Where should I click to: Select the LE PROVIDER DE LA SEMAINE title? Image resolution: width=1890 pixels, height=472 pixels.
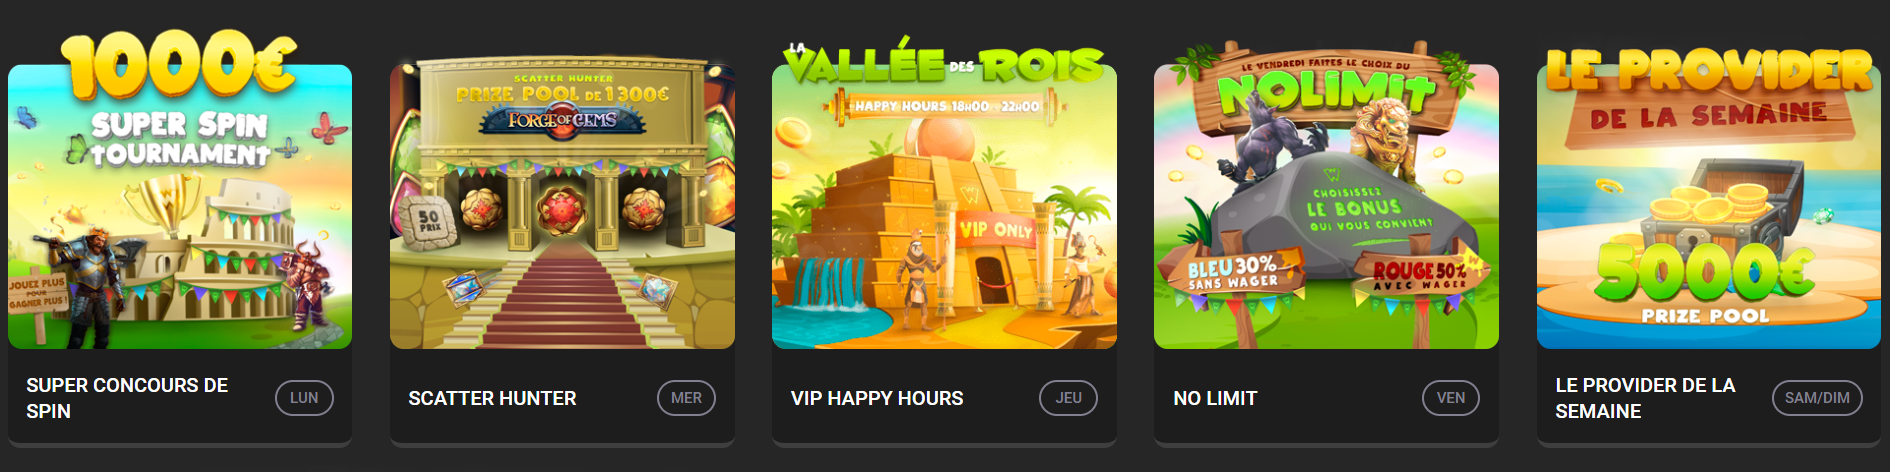[1645, 398]
